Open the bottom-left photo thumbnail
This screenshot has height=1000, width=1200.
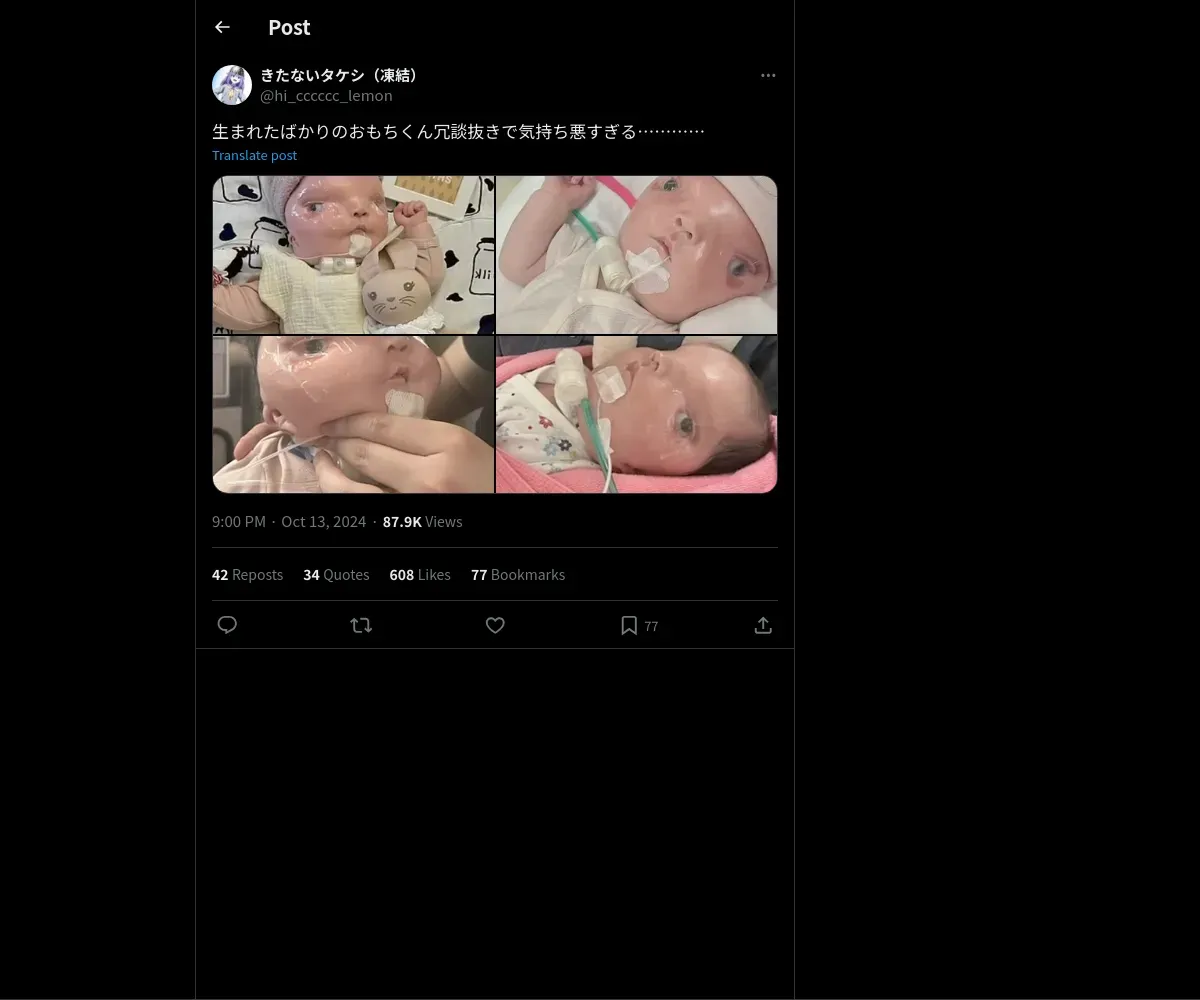tap(353, 414)
